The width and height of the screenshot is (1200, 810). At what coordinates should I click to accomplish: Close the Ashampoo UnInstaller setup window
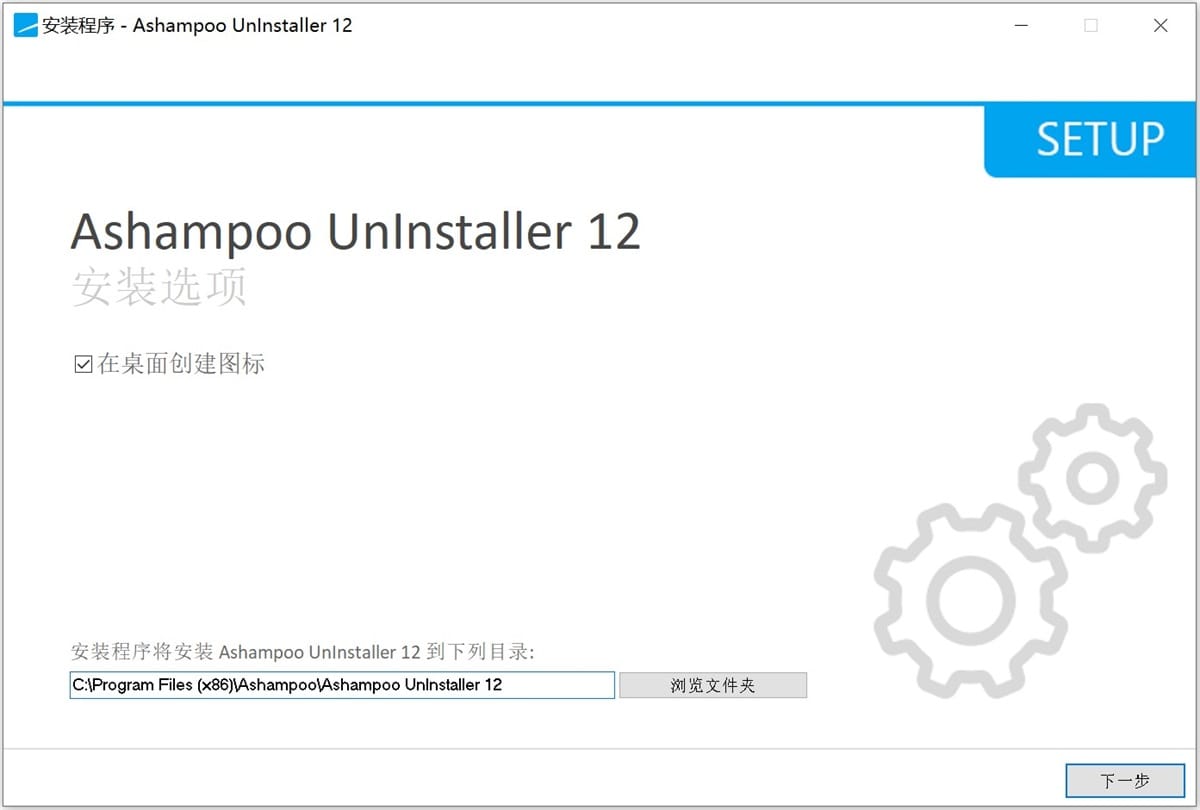(1161, 25)
